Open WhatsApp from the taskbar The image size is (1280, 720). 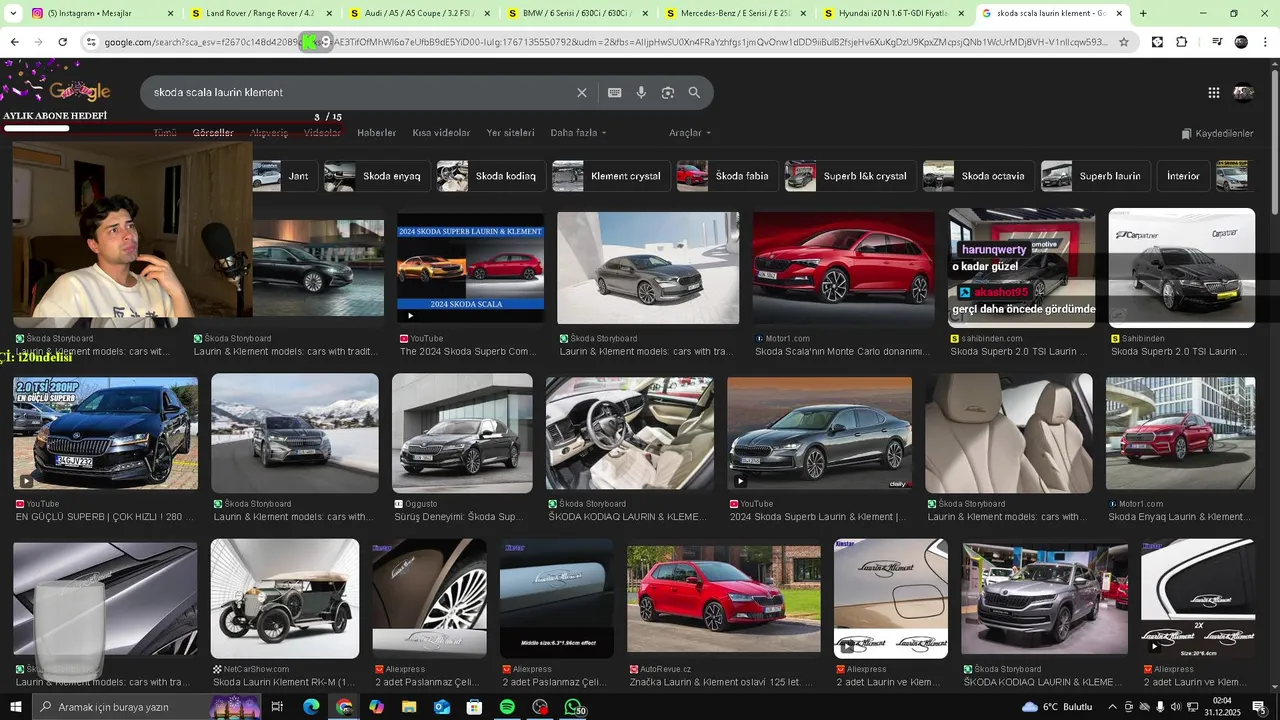(x=573, y=707)
